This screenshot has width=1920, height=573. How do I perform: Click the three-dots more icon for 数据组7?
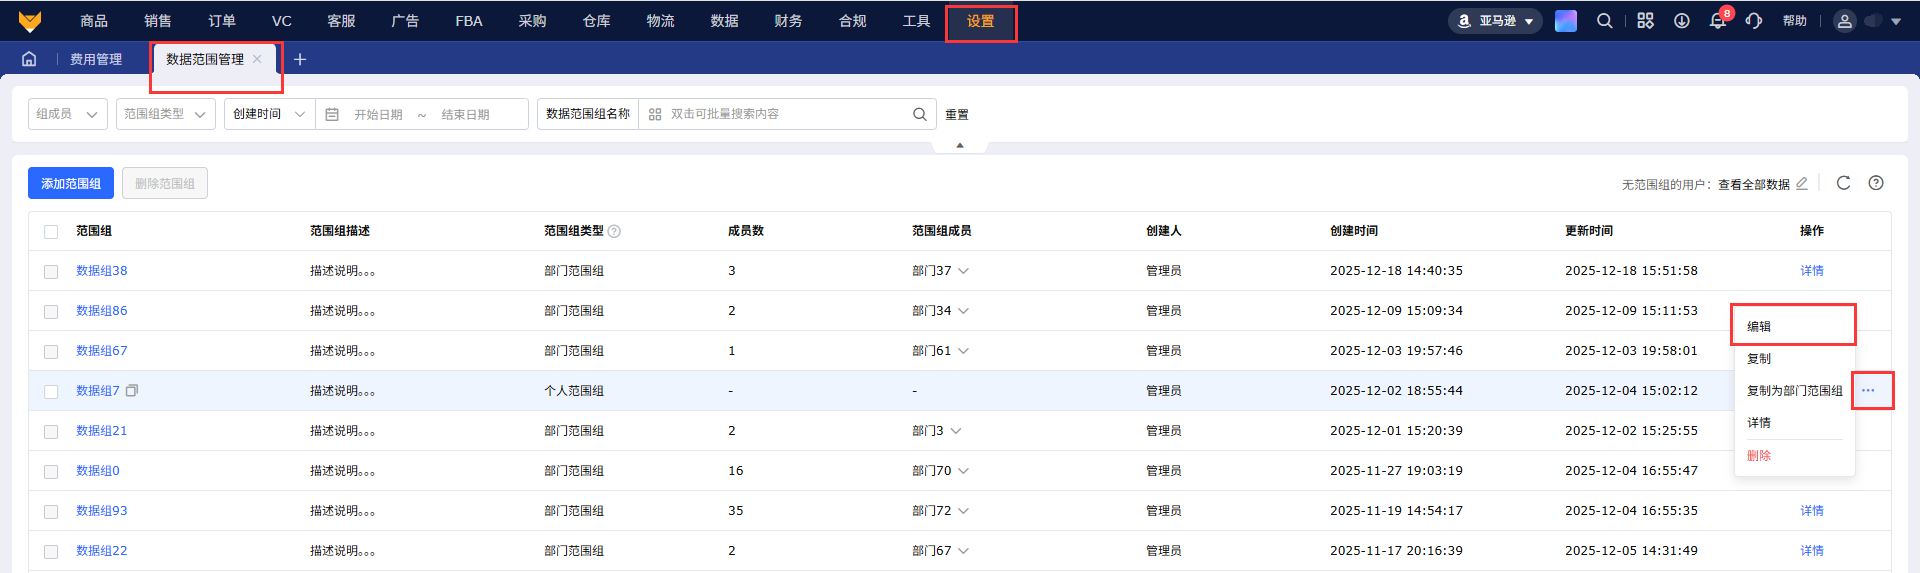click(x=1868, y=391)
